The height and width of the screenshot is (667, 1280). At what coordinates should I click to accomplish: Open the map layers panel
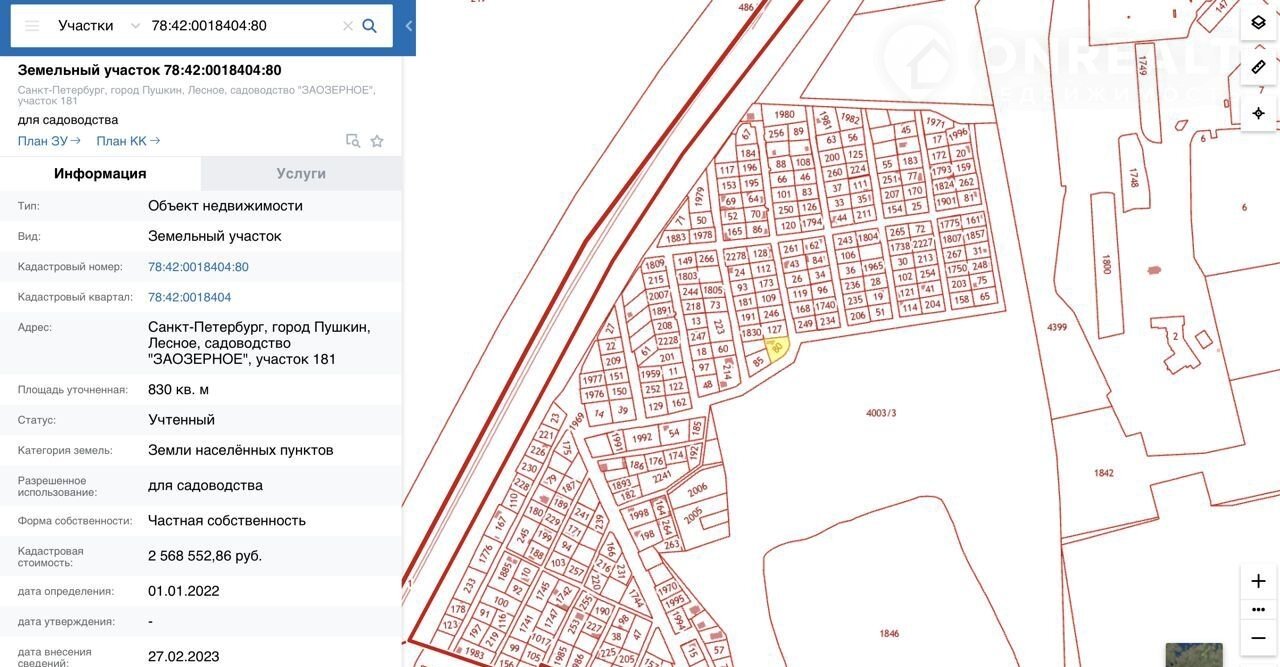[x=1258, y=23]
